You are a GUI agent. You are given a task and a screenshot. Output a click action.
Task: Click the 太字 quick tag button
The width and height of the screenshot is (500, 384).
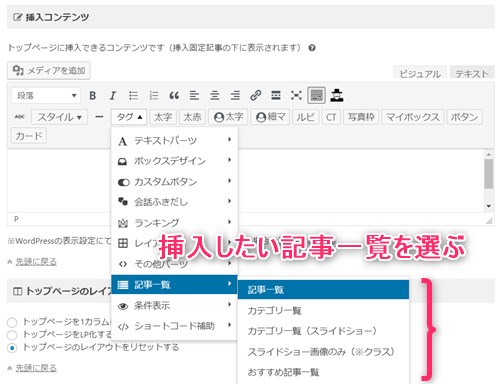tap(163, 117)
